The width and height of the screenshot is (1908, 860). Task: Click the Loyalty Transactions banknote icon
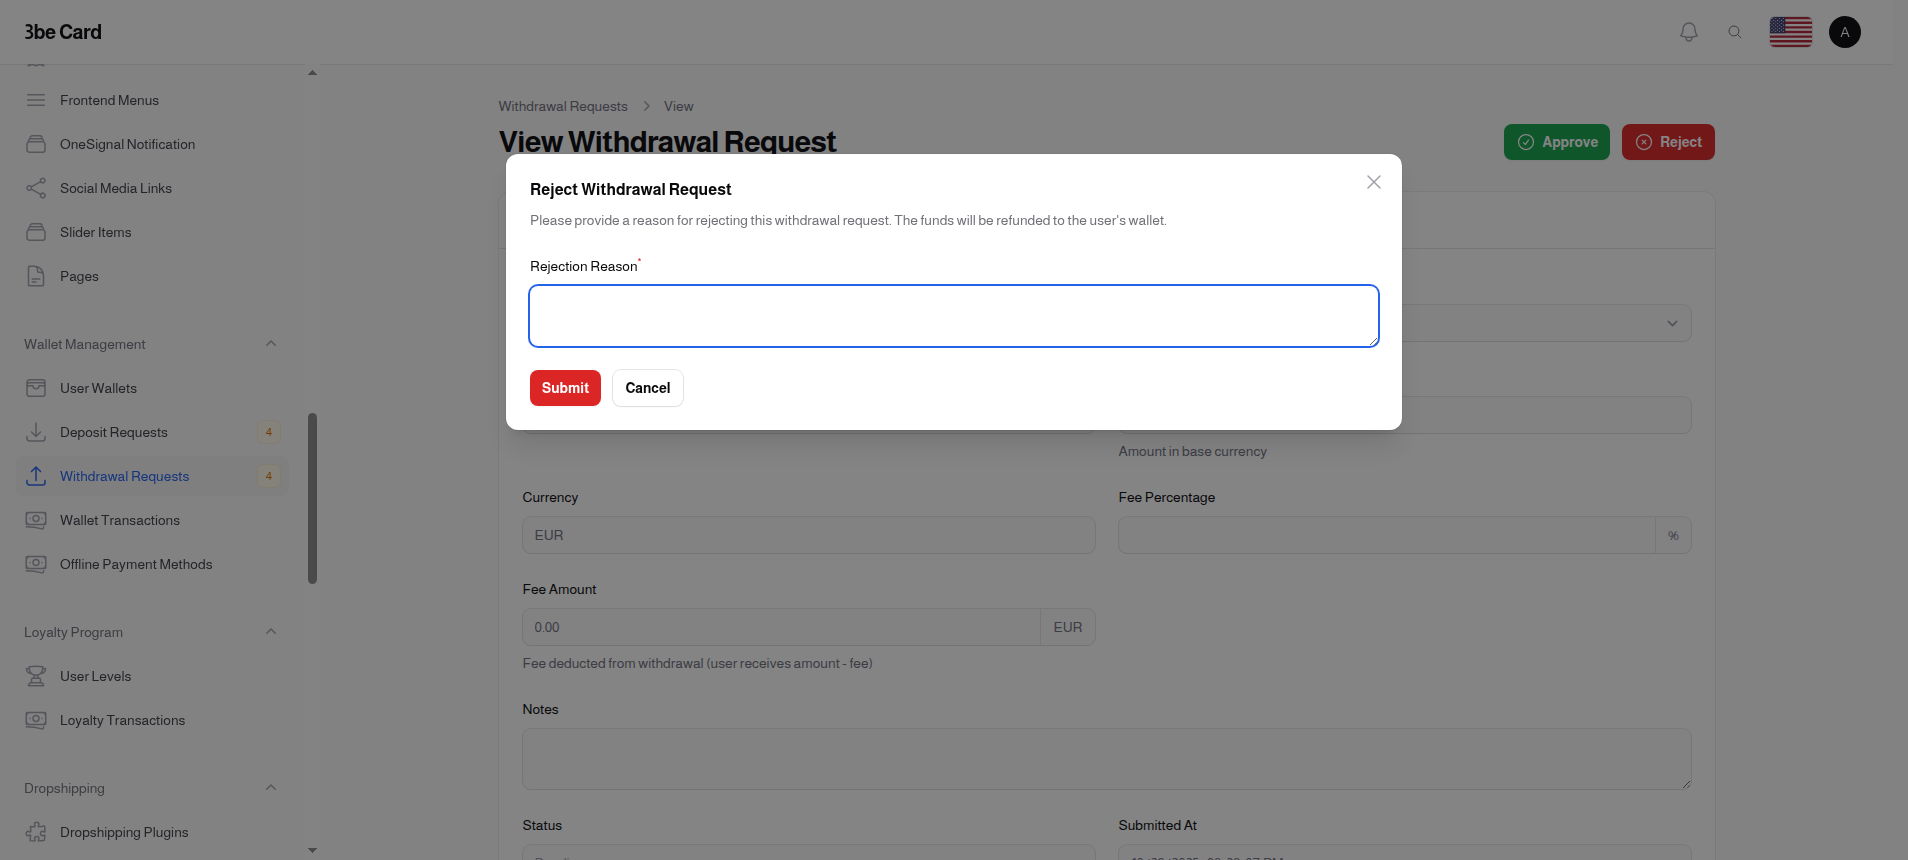[36, 720]
